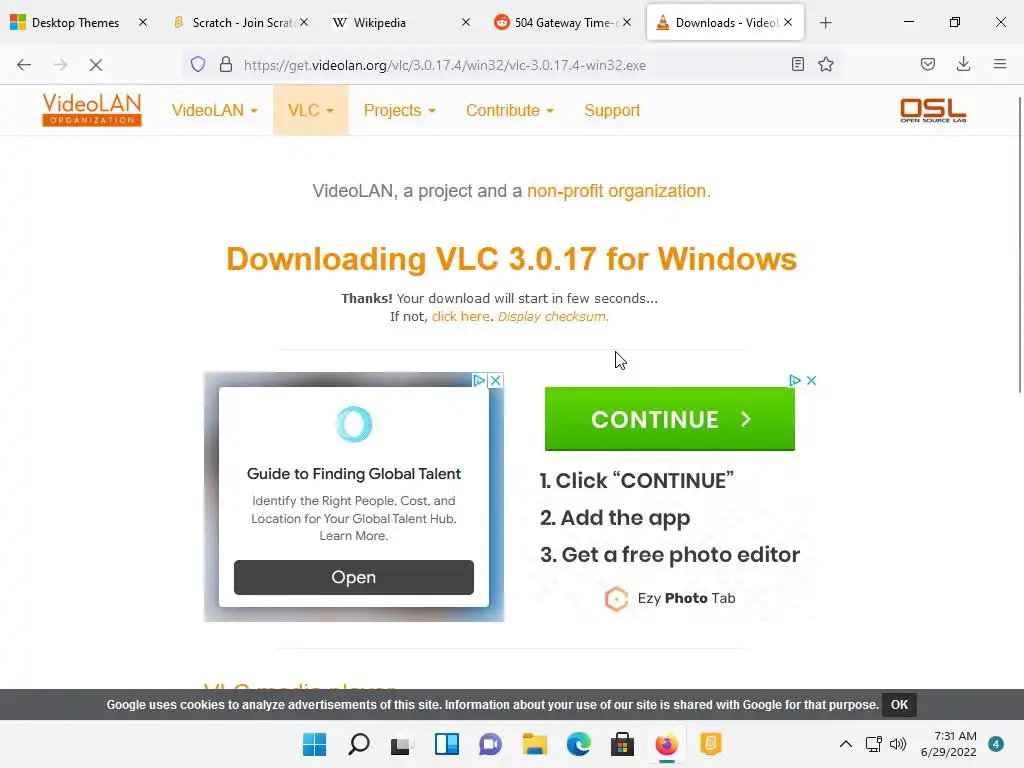Click the green CONTINUE ad button
Viewport: 1024px width, 768px height.
(669, 419)
